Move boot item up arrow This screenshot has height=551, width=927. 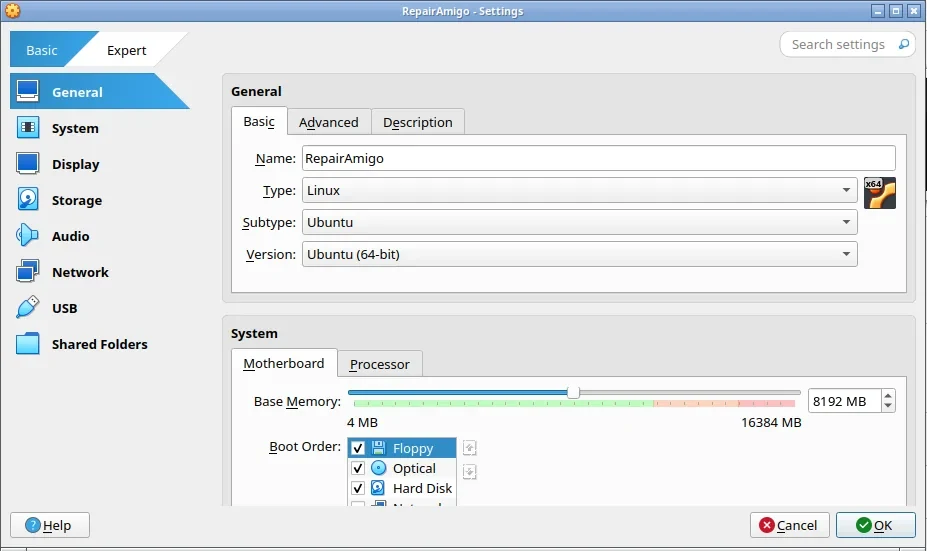(x=469, y=448)
